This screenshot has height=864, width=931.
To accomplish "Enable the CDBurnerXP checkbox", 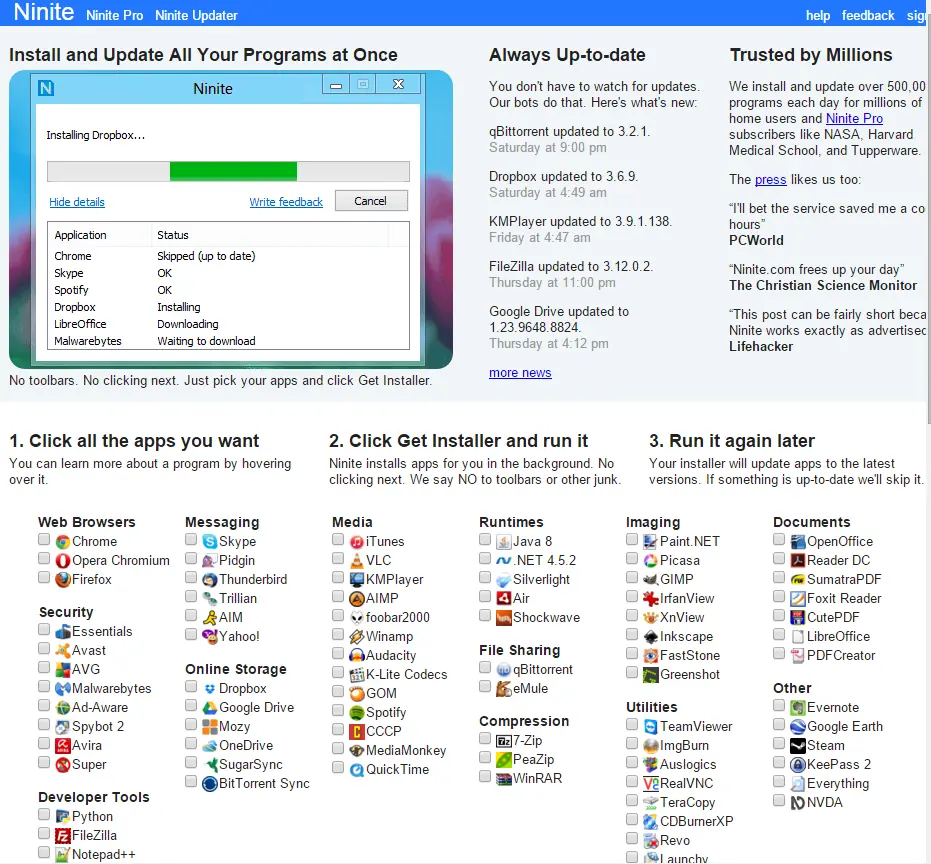I will [x=632, y=819].
